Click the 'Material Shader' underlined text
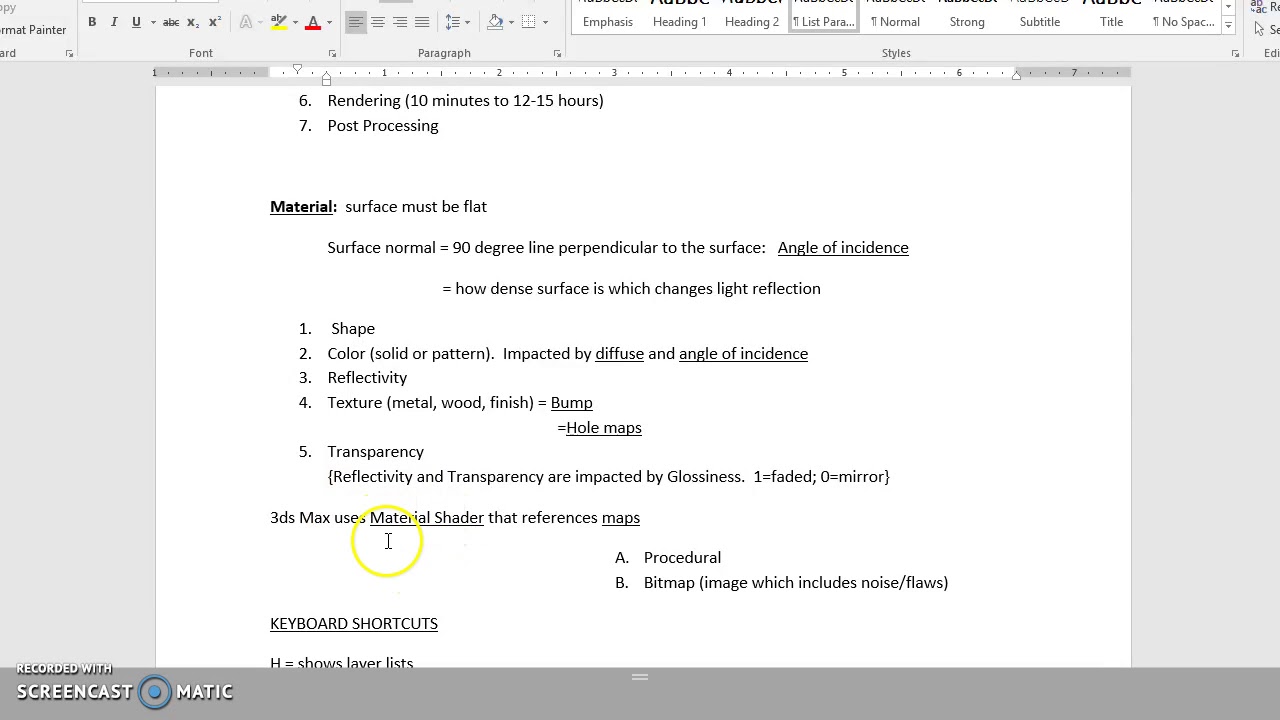Screen dimensions: 1280x720 point(427,518)
